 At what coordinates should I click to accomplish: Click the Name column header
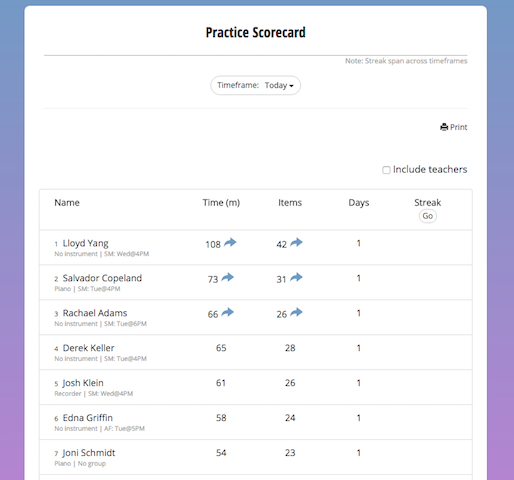click(67, 203)
